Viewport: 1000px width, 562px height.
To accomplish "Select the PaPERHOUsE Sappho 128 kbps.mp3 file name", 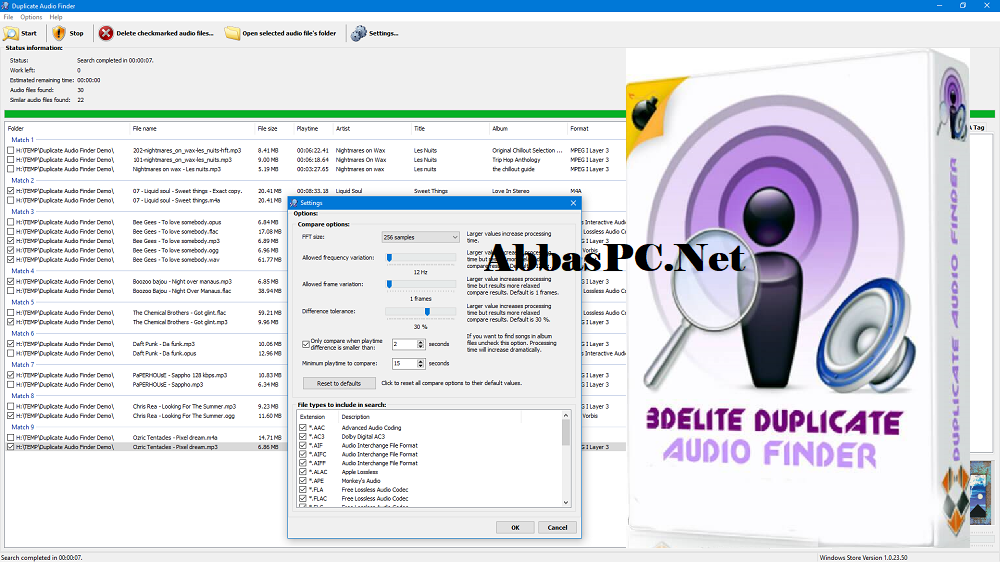I will click(x=180, y=375).
